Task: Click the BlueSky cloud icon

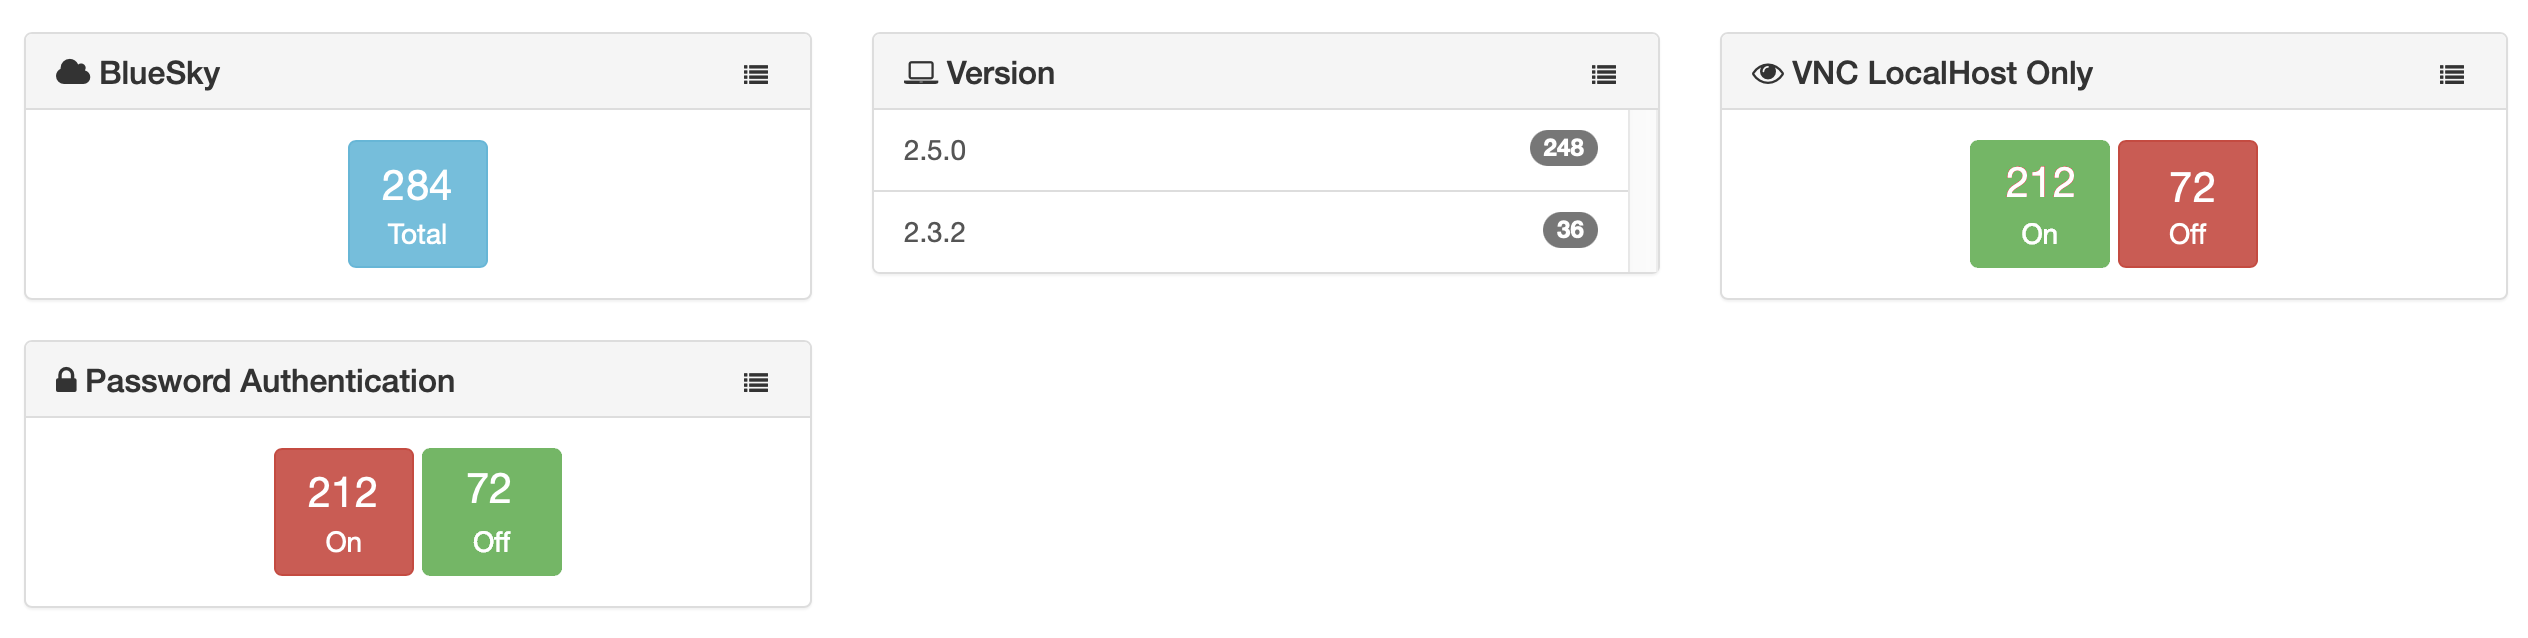Action: click(73, 72)
